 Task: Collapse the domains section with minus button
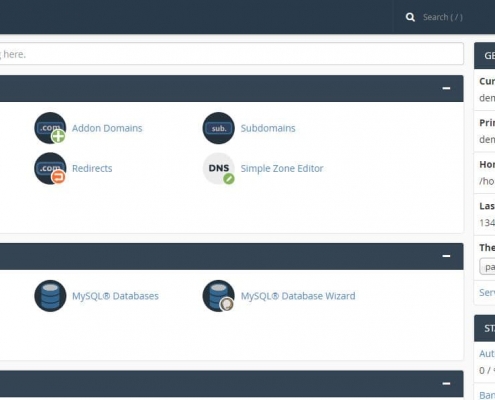point(446,88)
